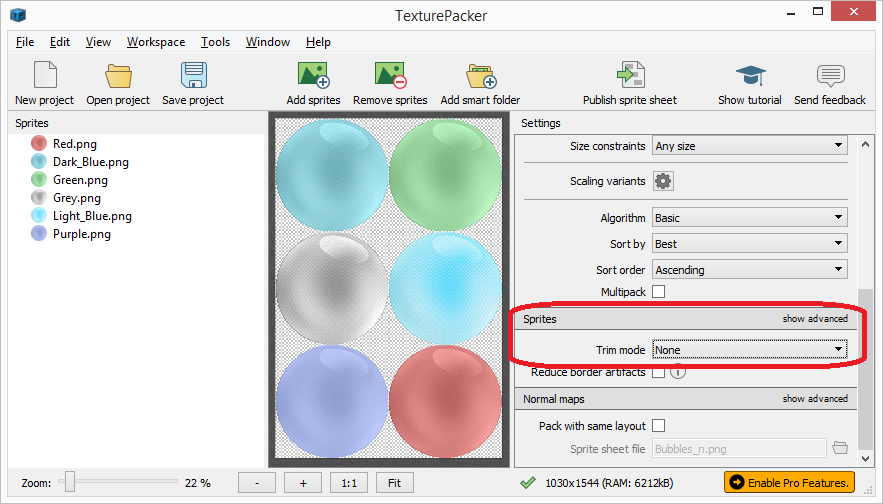Open Sort order dropdown showing Ascending
The width and height of the screenshot is (883, 504).
[x=750, y=270]
